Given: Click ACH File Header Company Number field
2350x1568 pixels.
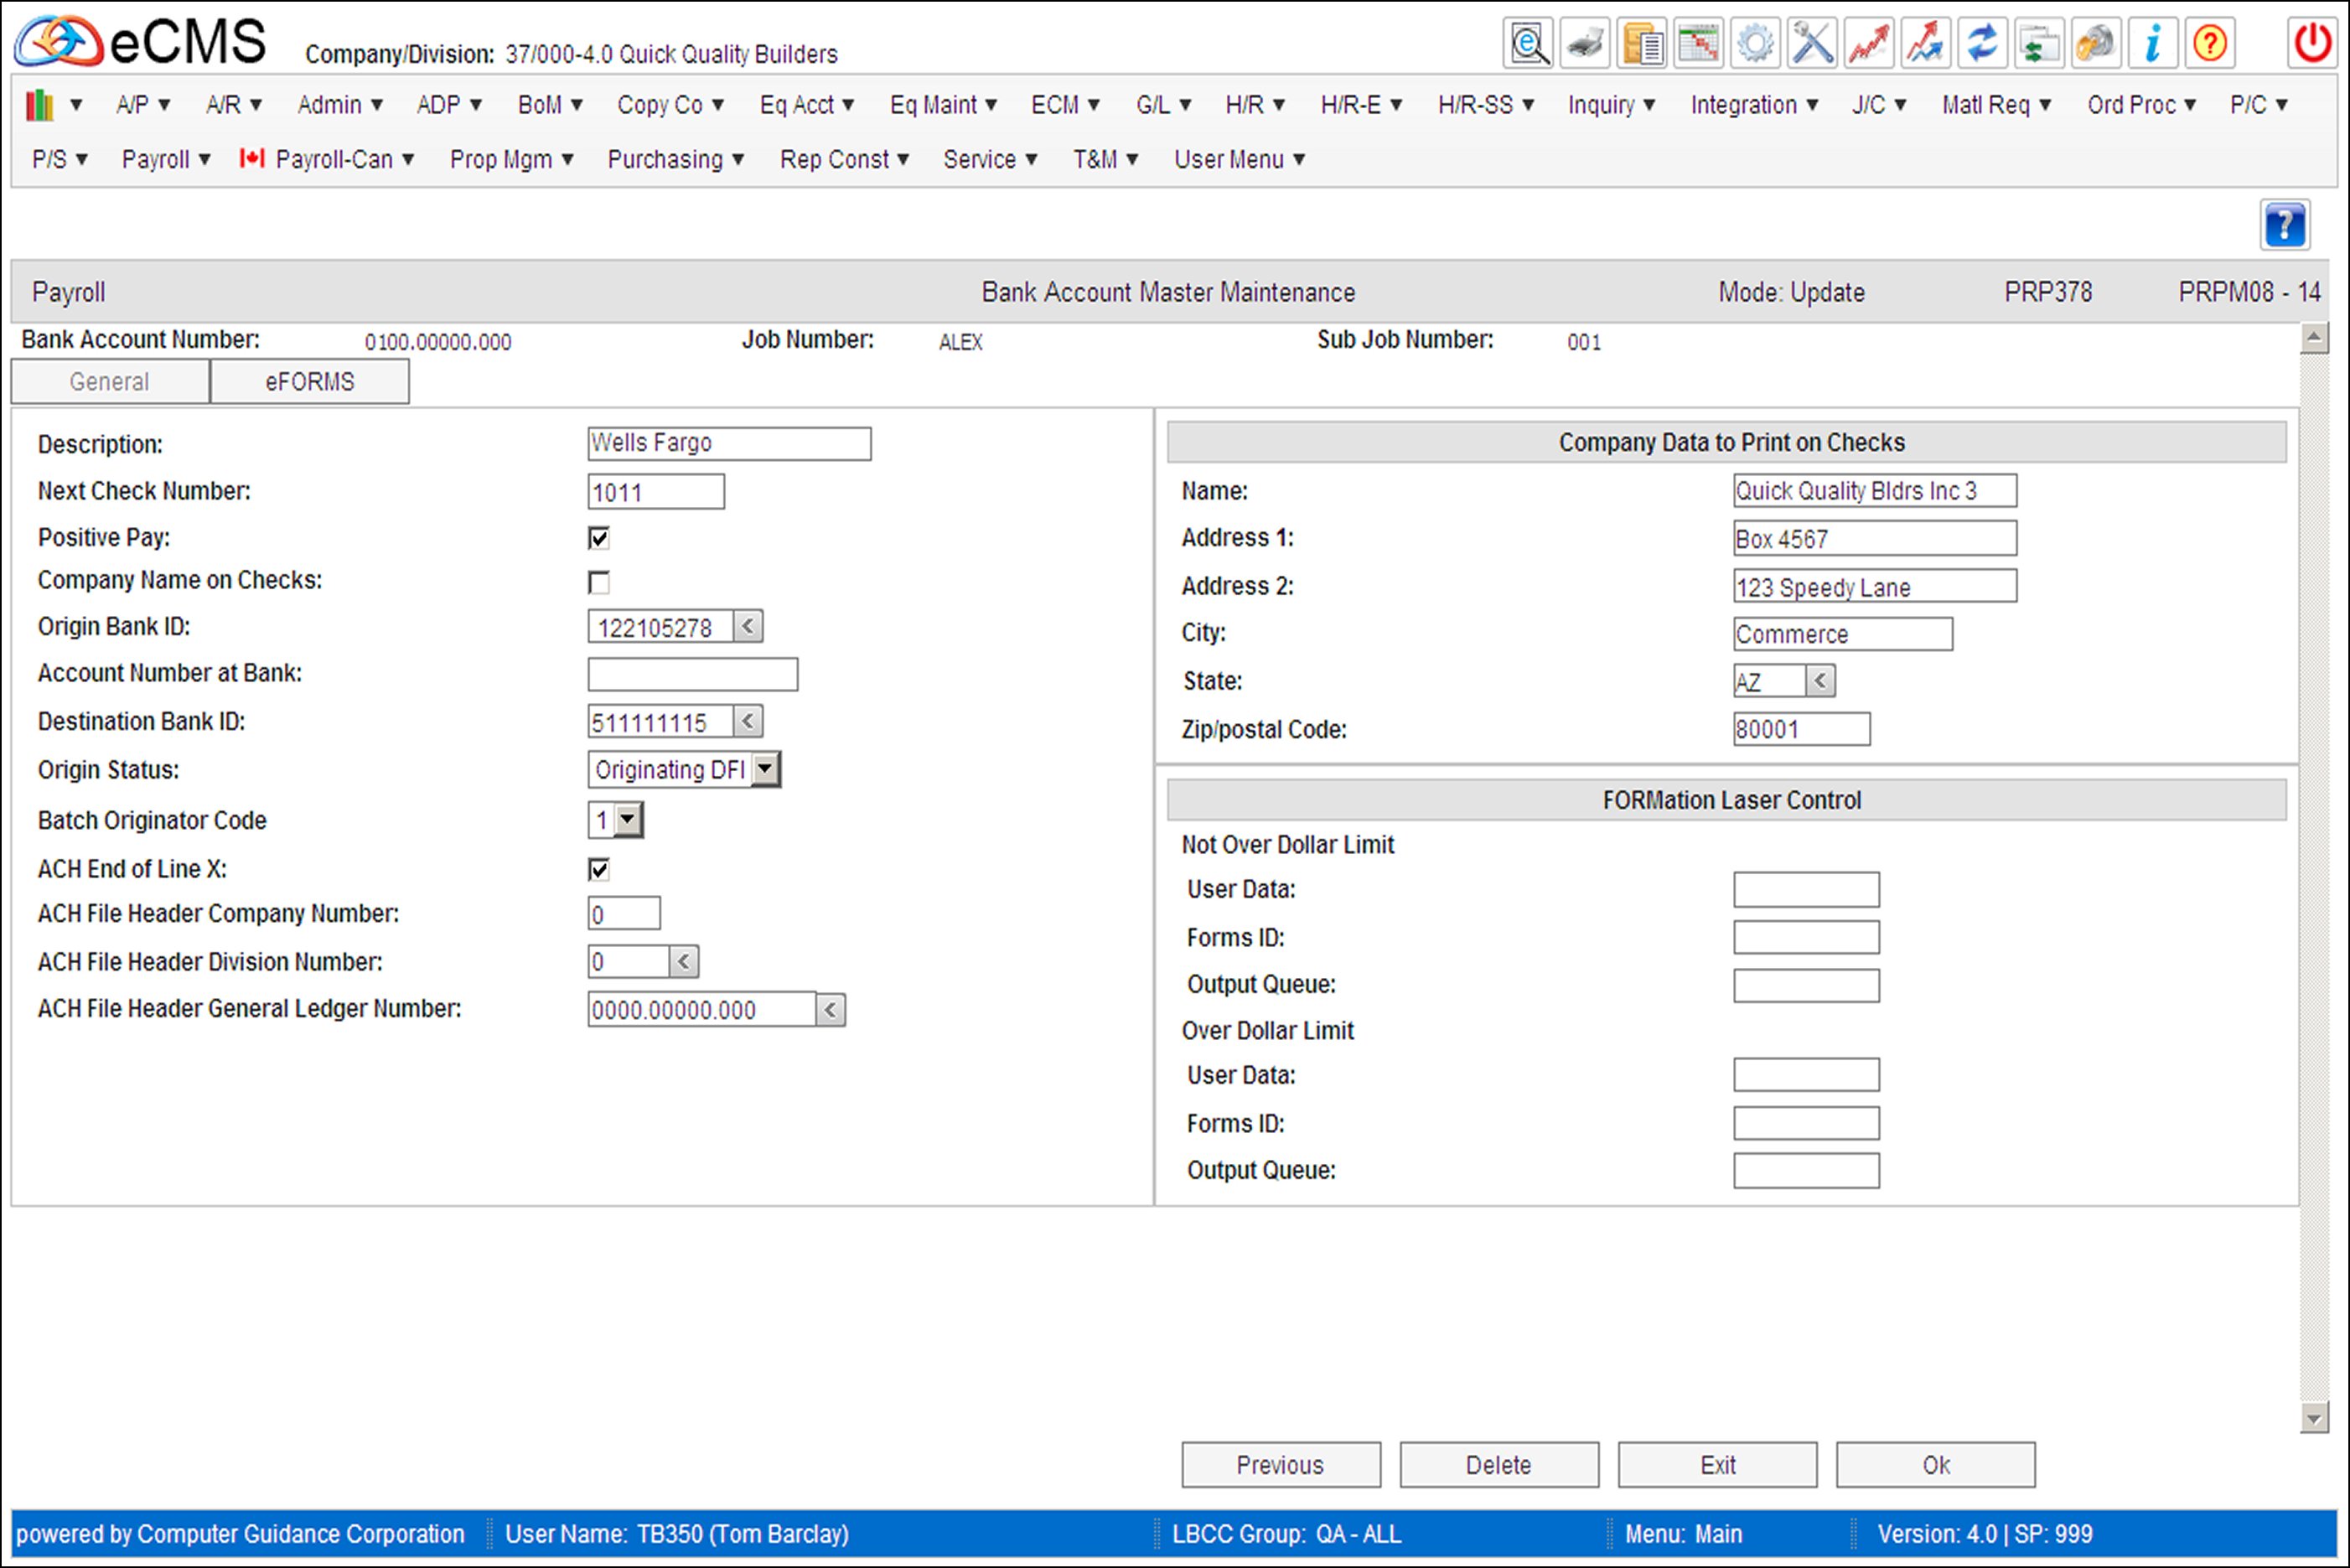Looking at the screenshot, I should (624, 913).
